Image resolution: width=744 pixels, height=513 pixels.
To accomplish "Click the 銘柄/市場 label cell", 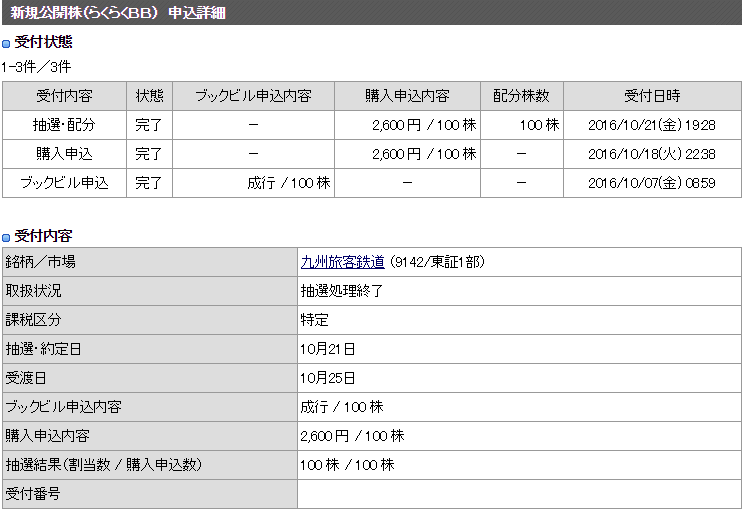I will 150,262.
